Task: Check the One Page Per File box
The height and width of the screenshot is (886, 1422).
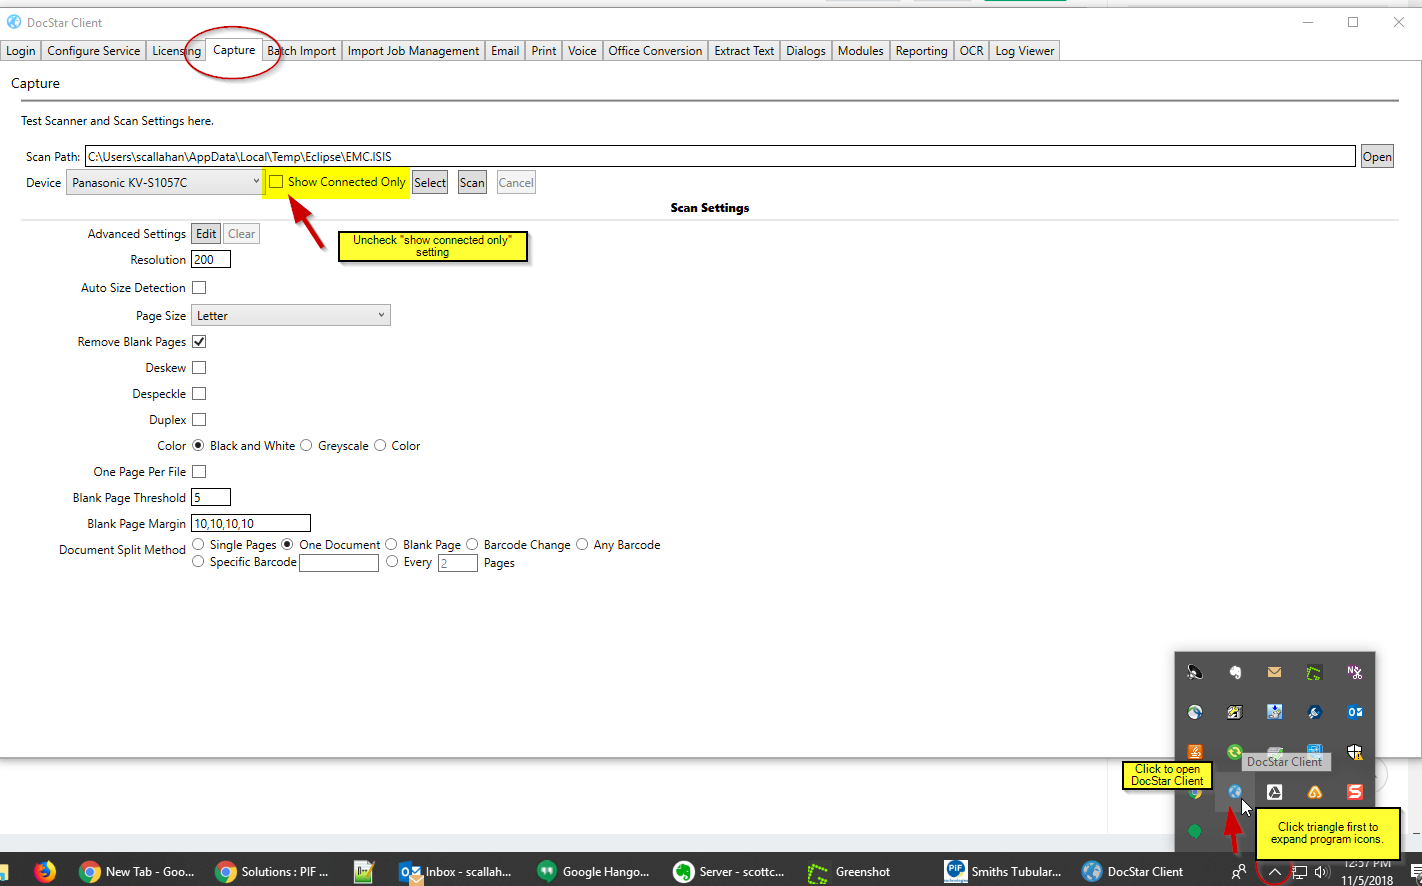Action: (199, 472)
